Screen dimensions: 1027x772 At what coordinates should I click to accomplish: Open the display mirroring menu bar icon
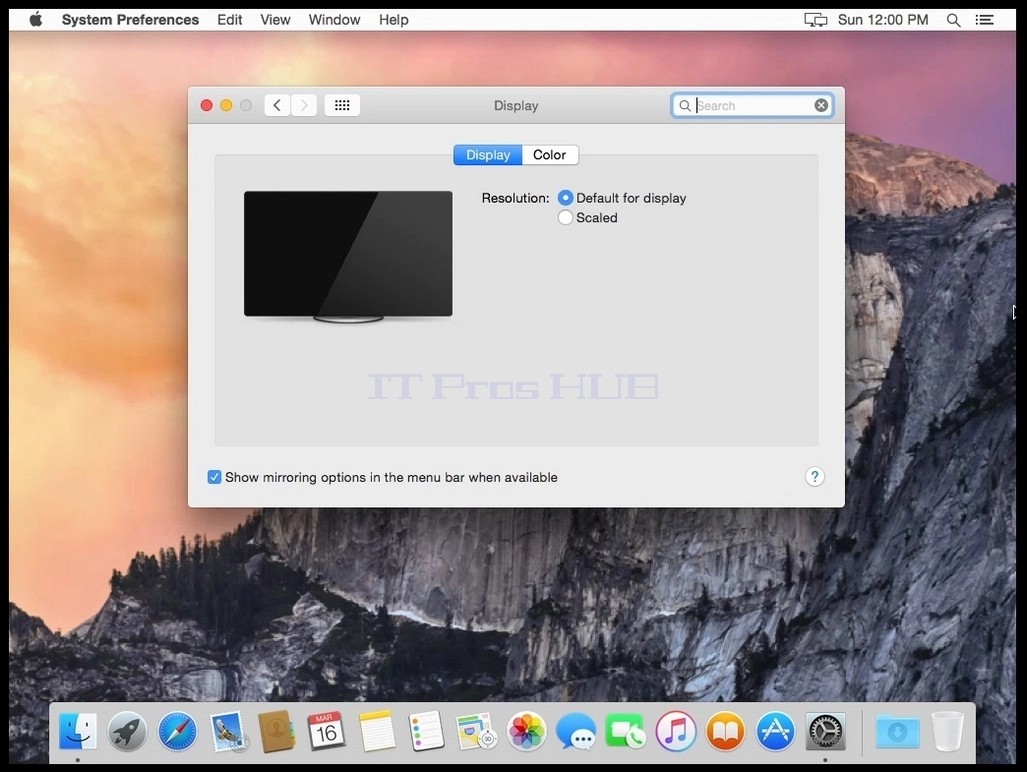[x=815, y=20]
